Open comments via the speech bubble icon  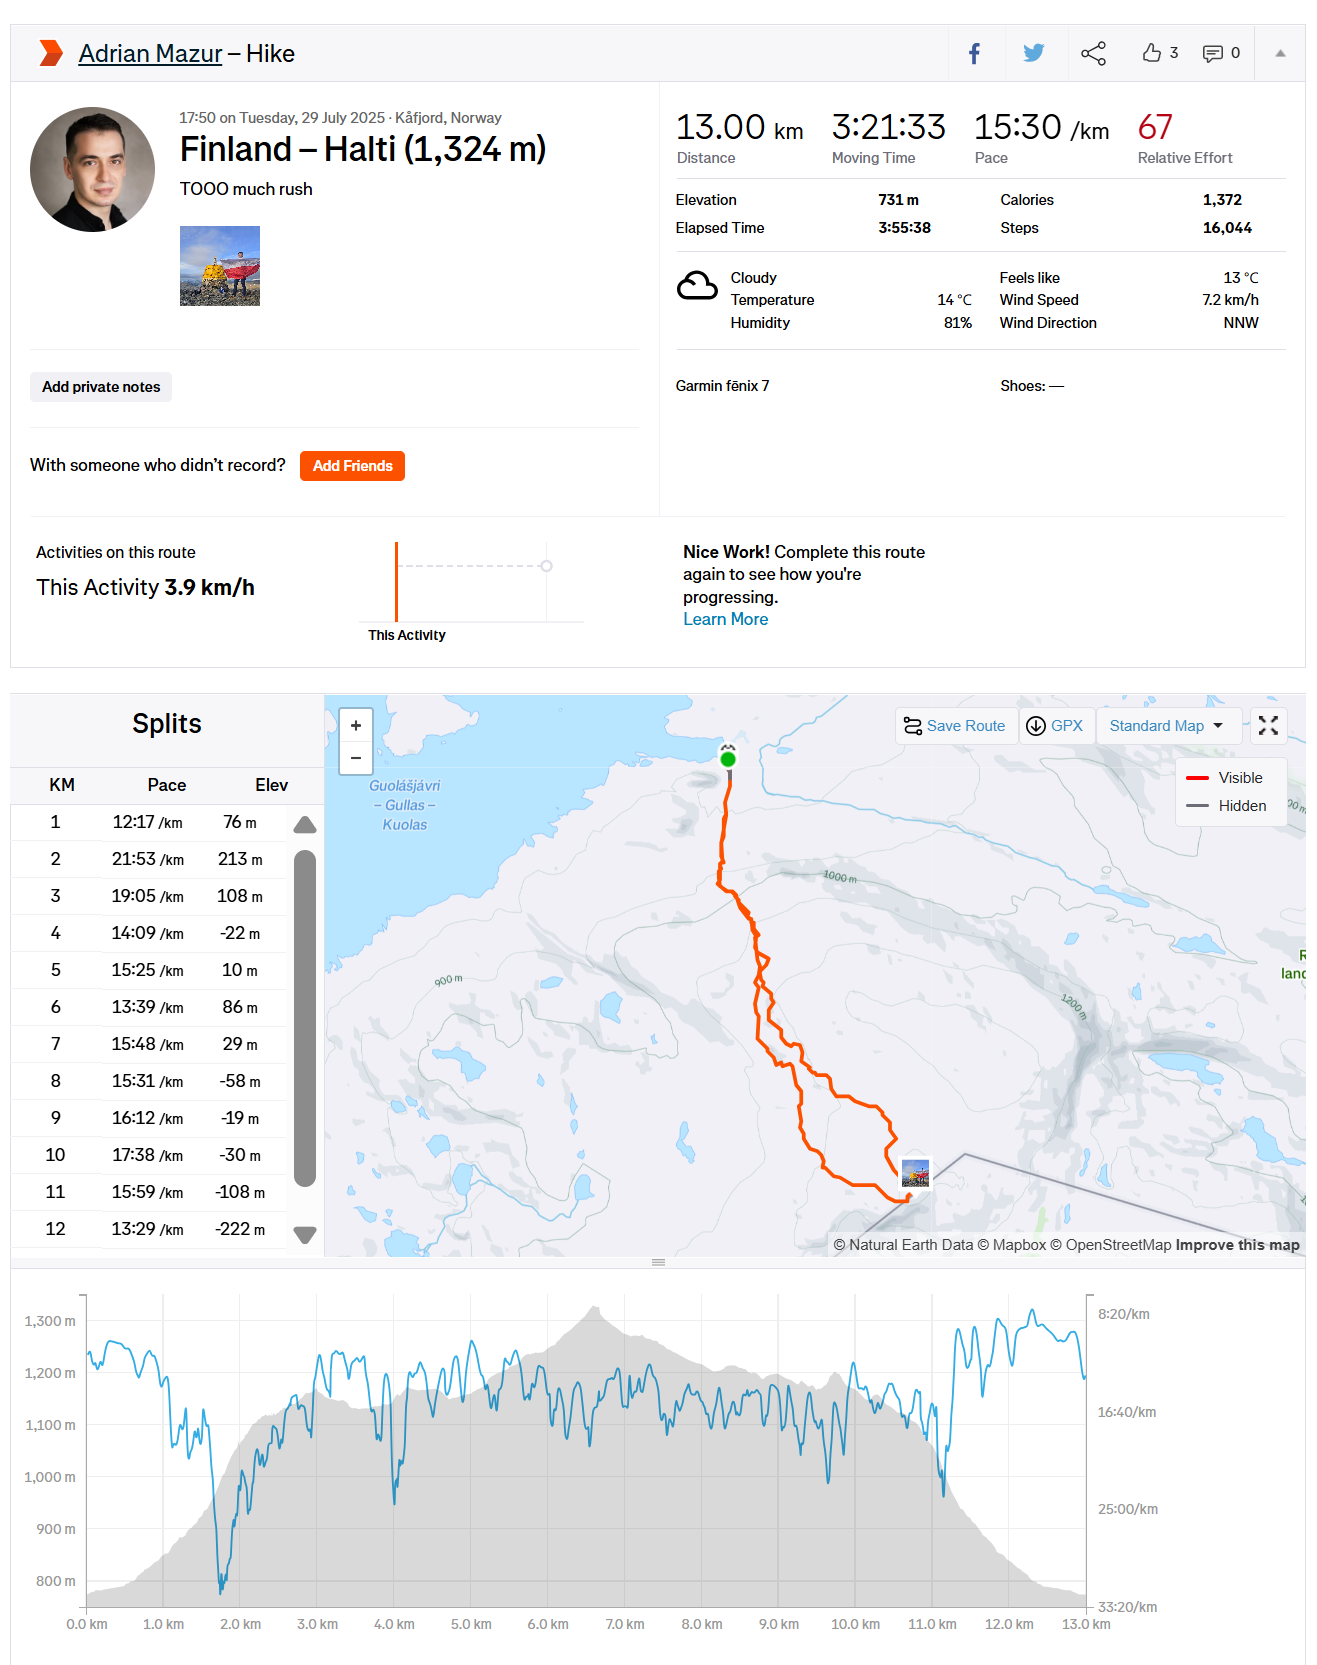click(x=1212, y=53)
